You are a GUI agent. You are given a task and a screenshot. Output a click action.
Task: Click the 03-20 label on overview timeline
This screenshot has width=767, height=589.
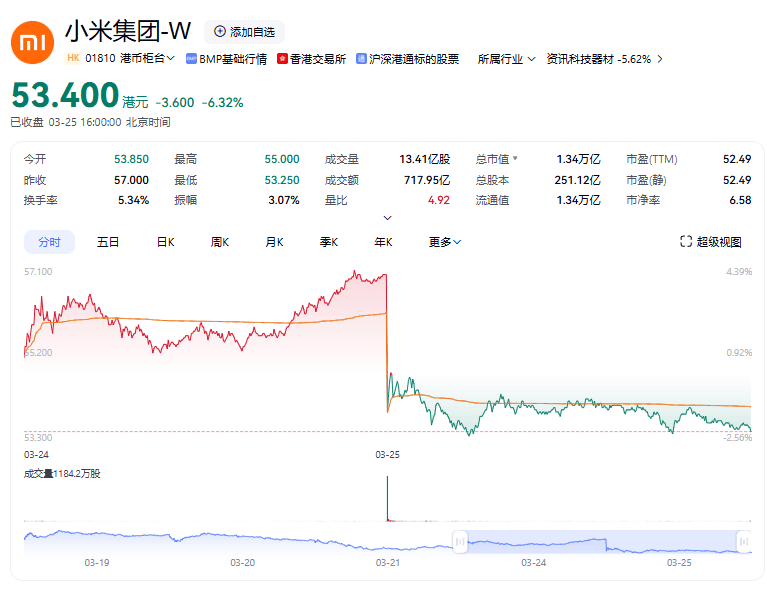[x=243, y=563]
